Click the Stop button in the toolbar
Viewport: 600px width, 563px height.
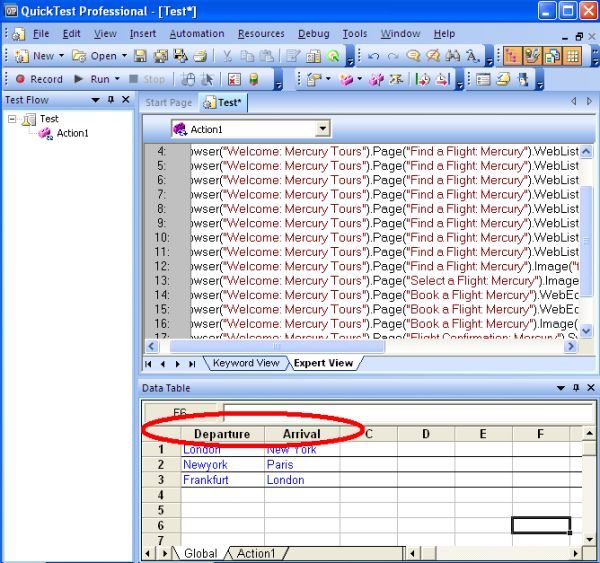(x=147, y=79)
